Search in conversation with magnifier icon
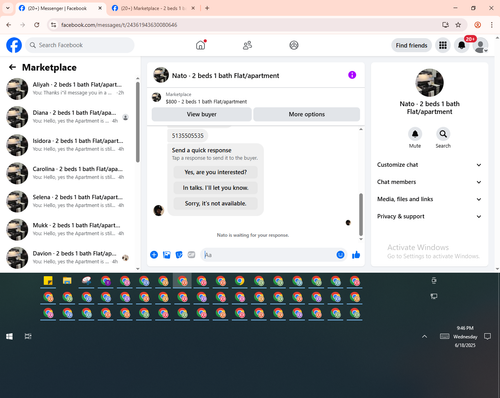The height and width of the screenshot is (398, 500). click(x=443, y=134)
